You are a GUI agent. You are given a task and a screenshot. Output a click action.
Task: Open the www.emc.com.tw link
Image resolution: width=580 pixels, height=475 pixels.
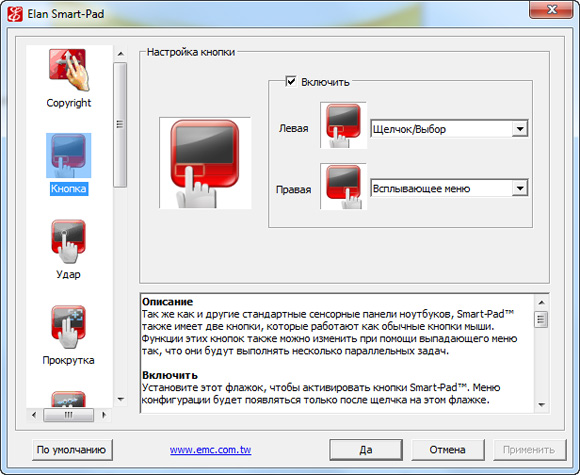click(x=210, y=450)
